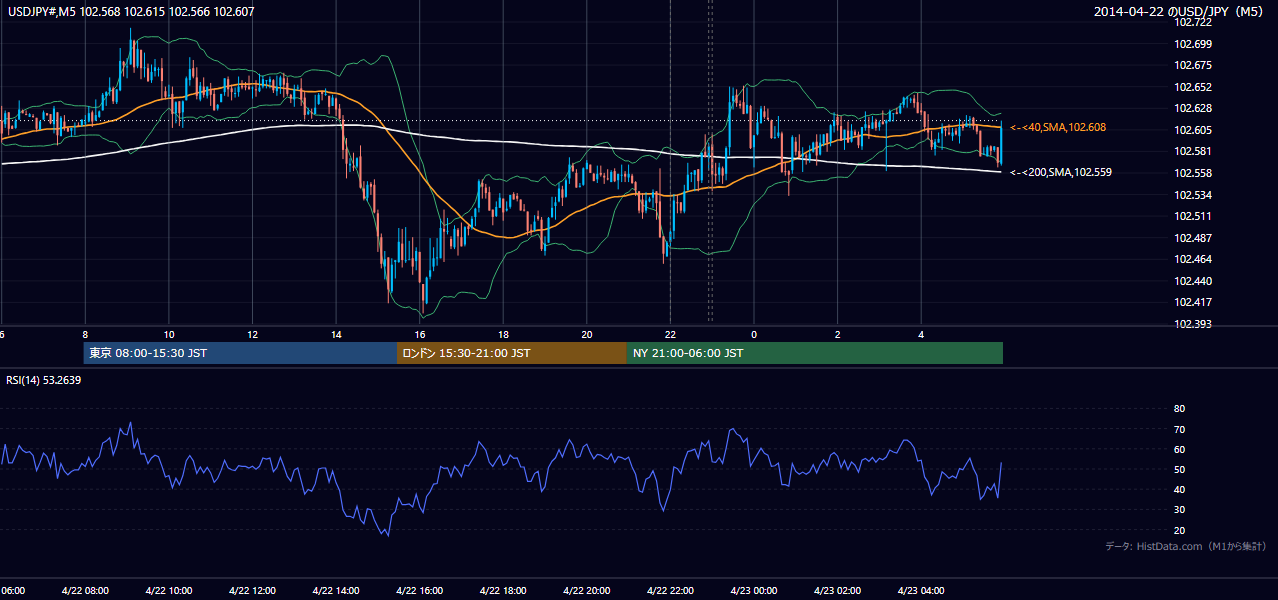Image resolution: width=1278 pixels, height=600 pixels.
Task: Click the 200 SMA 102.559 white label
Action: tap(1060, 172)
